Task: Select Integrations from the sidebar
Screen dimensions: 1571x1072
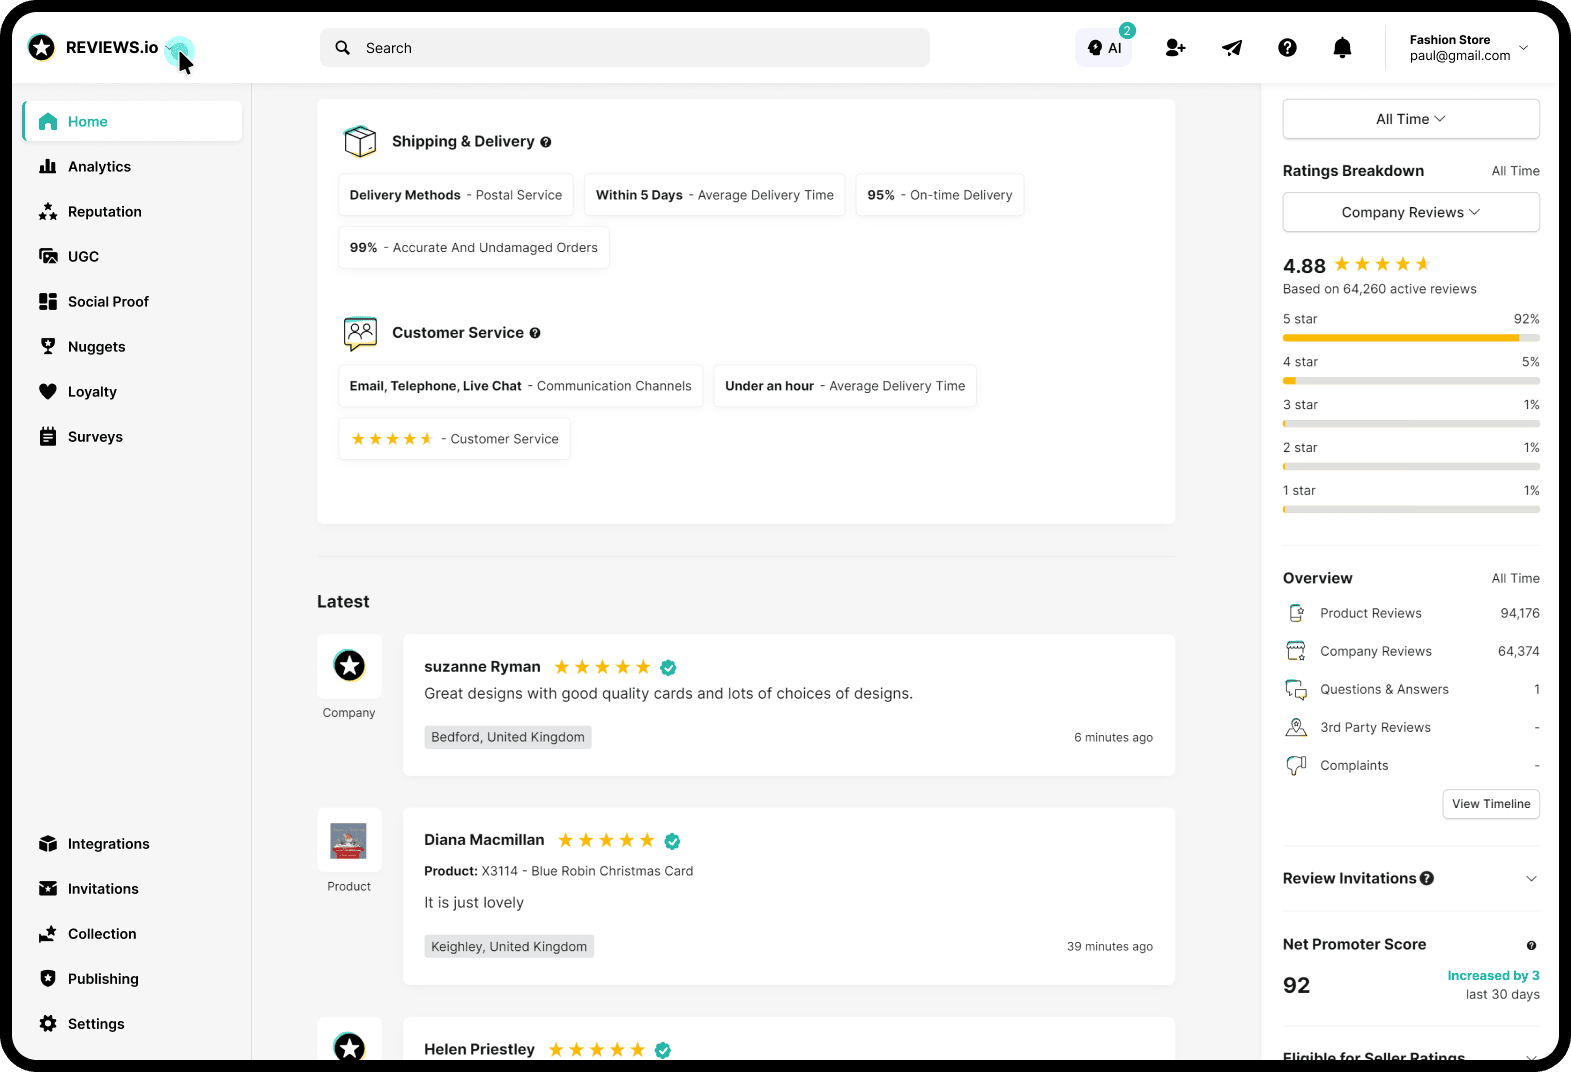Action: pos(108,844)
